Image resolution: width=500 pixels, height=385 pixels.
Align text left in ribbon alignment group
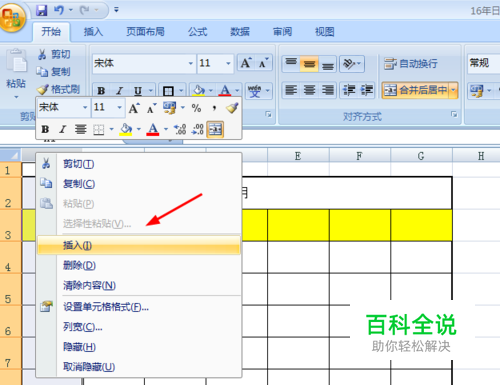(x=291, y=90)
